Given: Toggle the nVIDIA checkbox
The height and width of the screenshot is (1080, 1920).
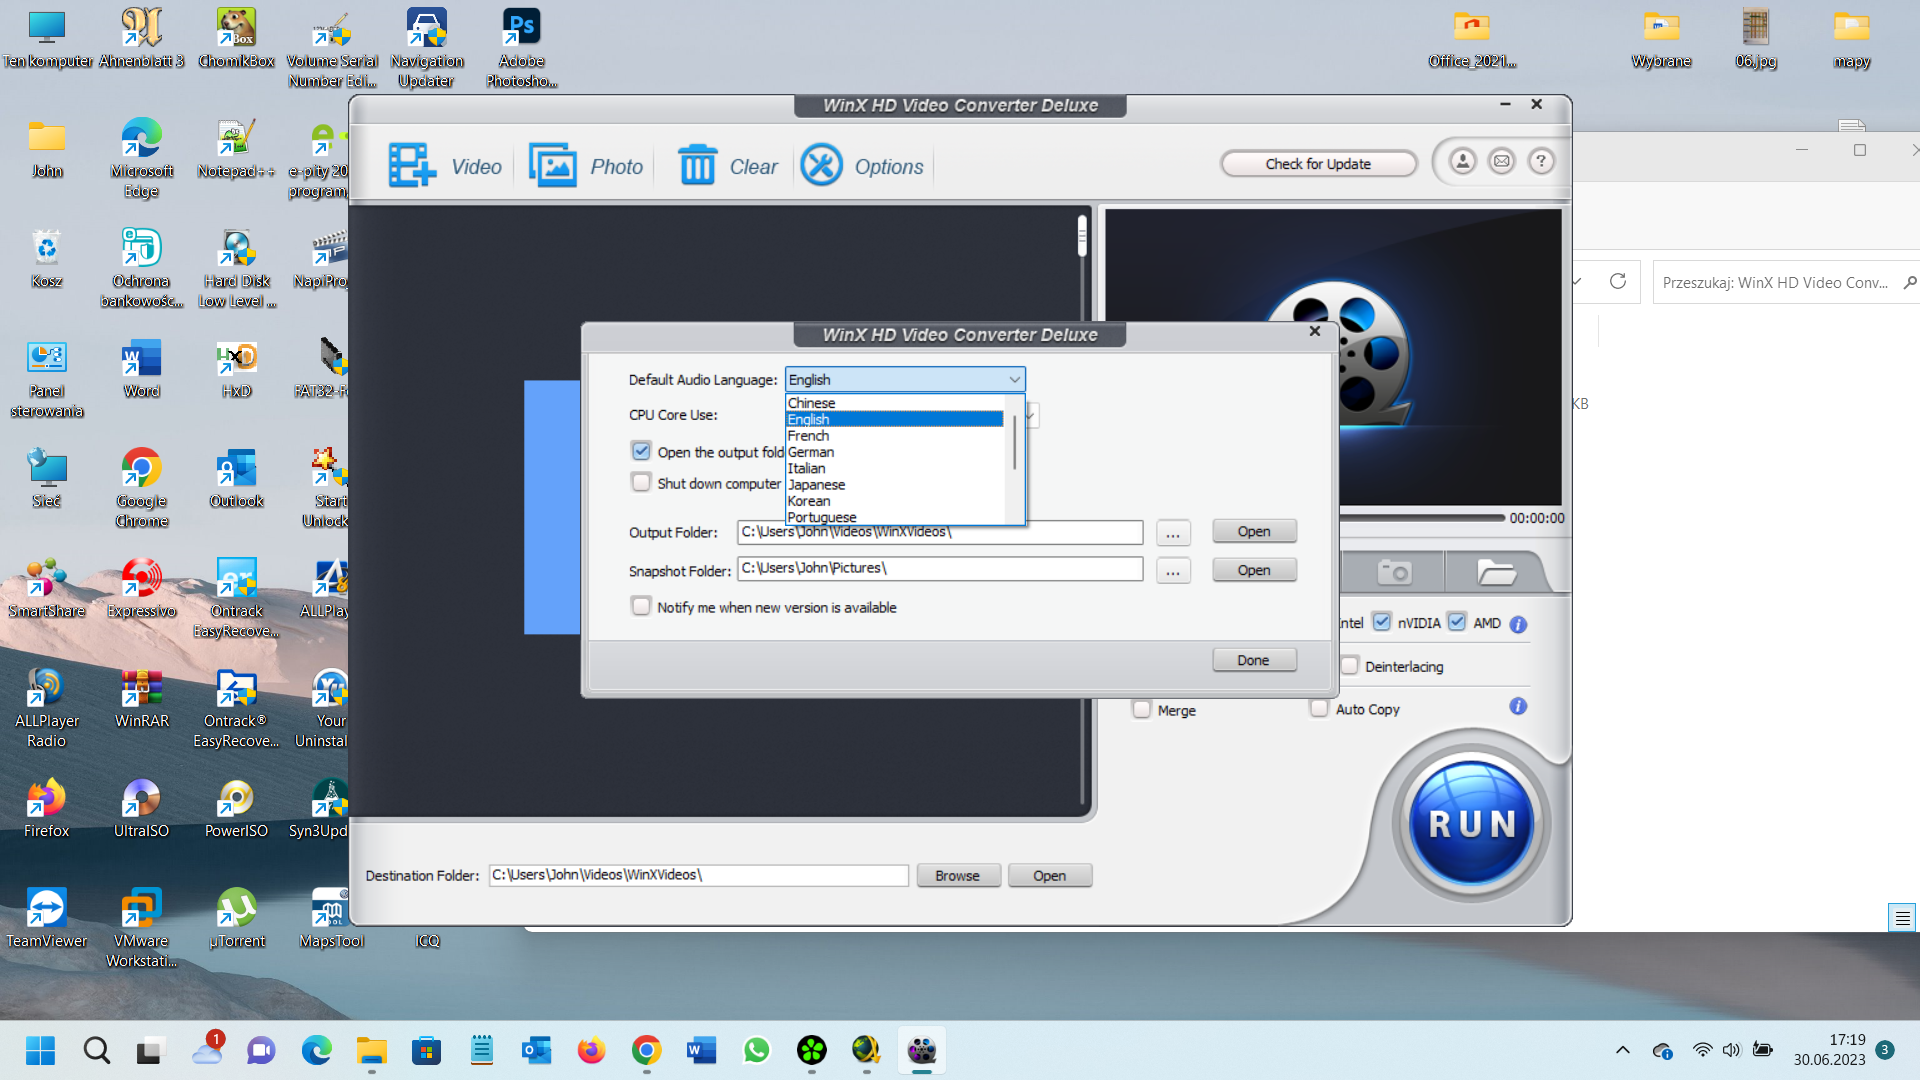Looking at the screenshot, I should pyautogui.click(x=1381, y=622).
